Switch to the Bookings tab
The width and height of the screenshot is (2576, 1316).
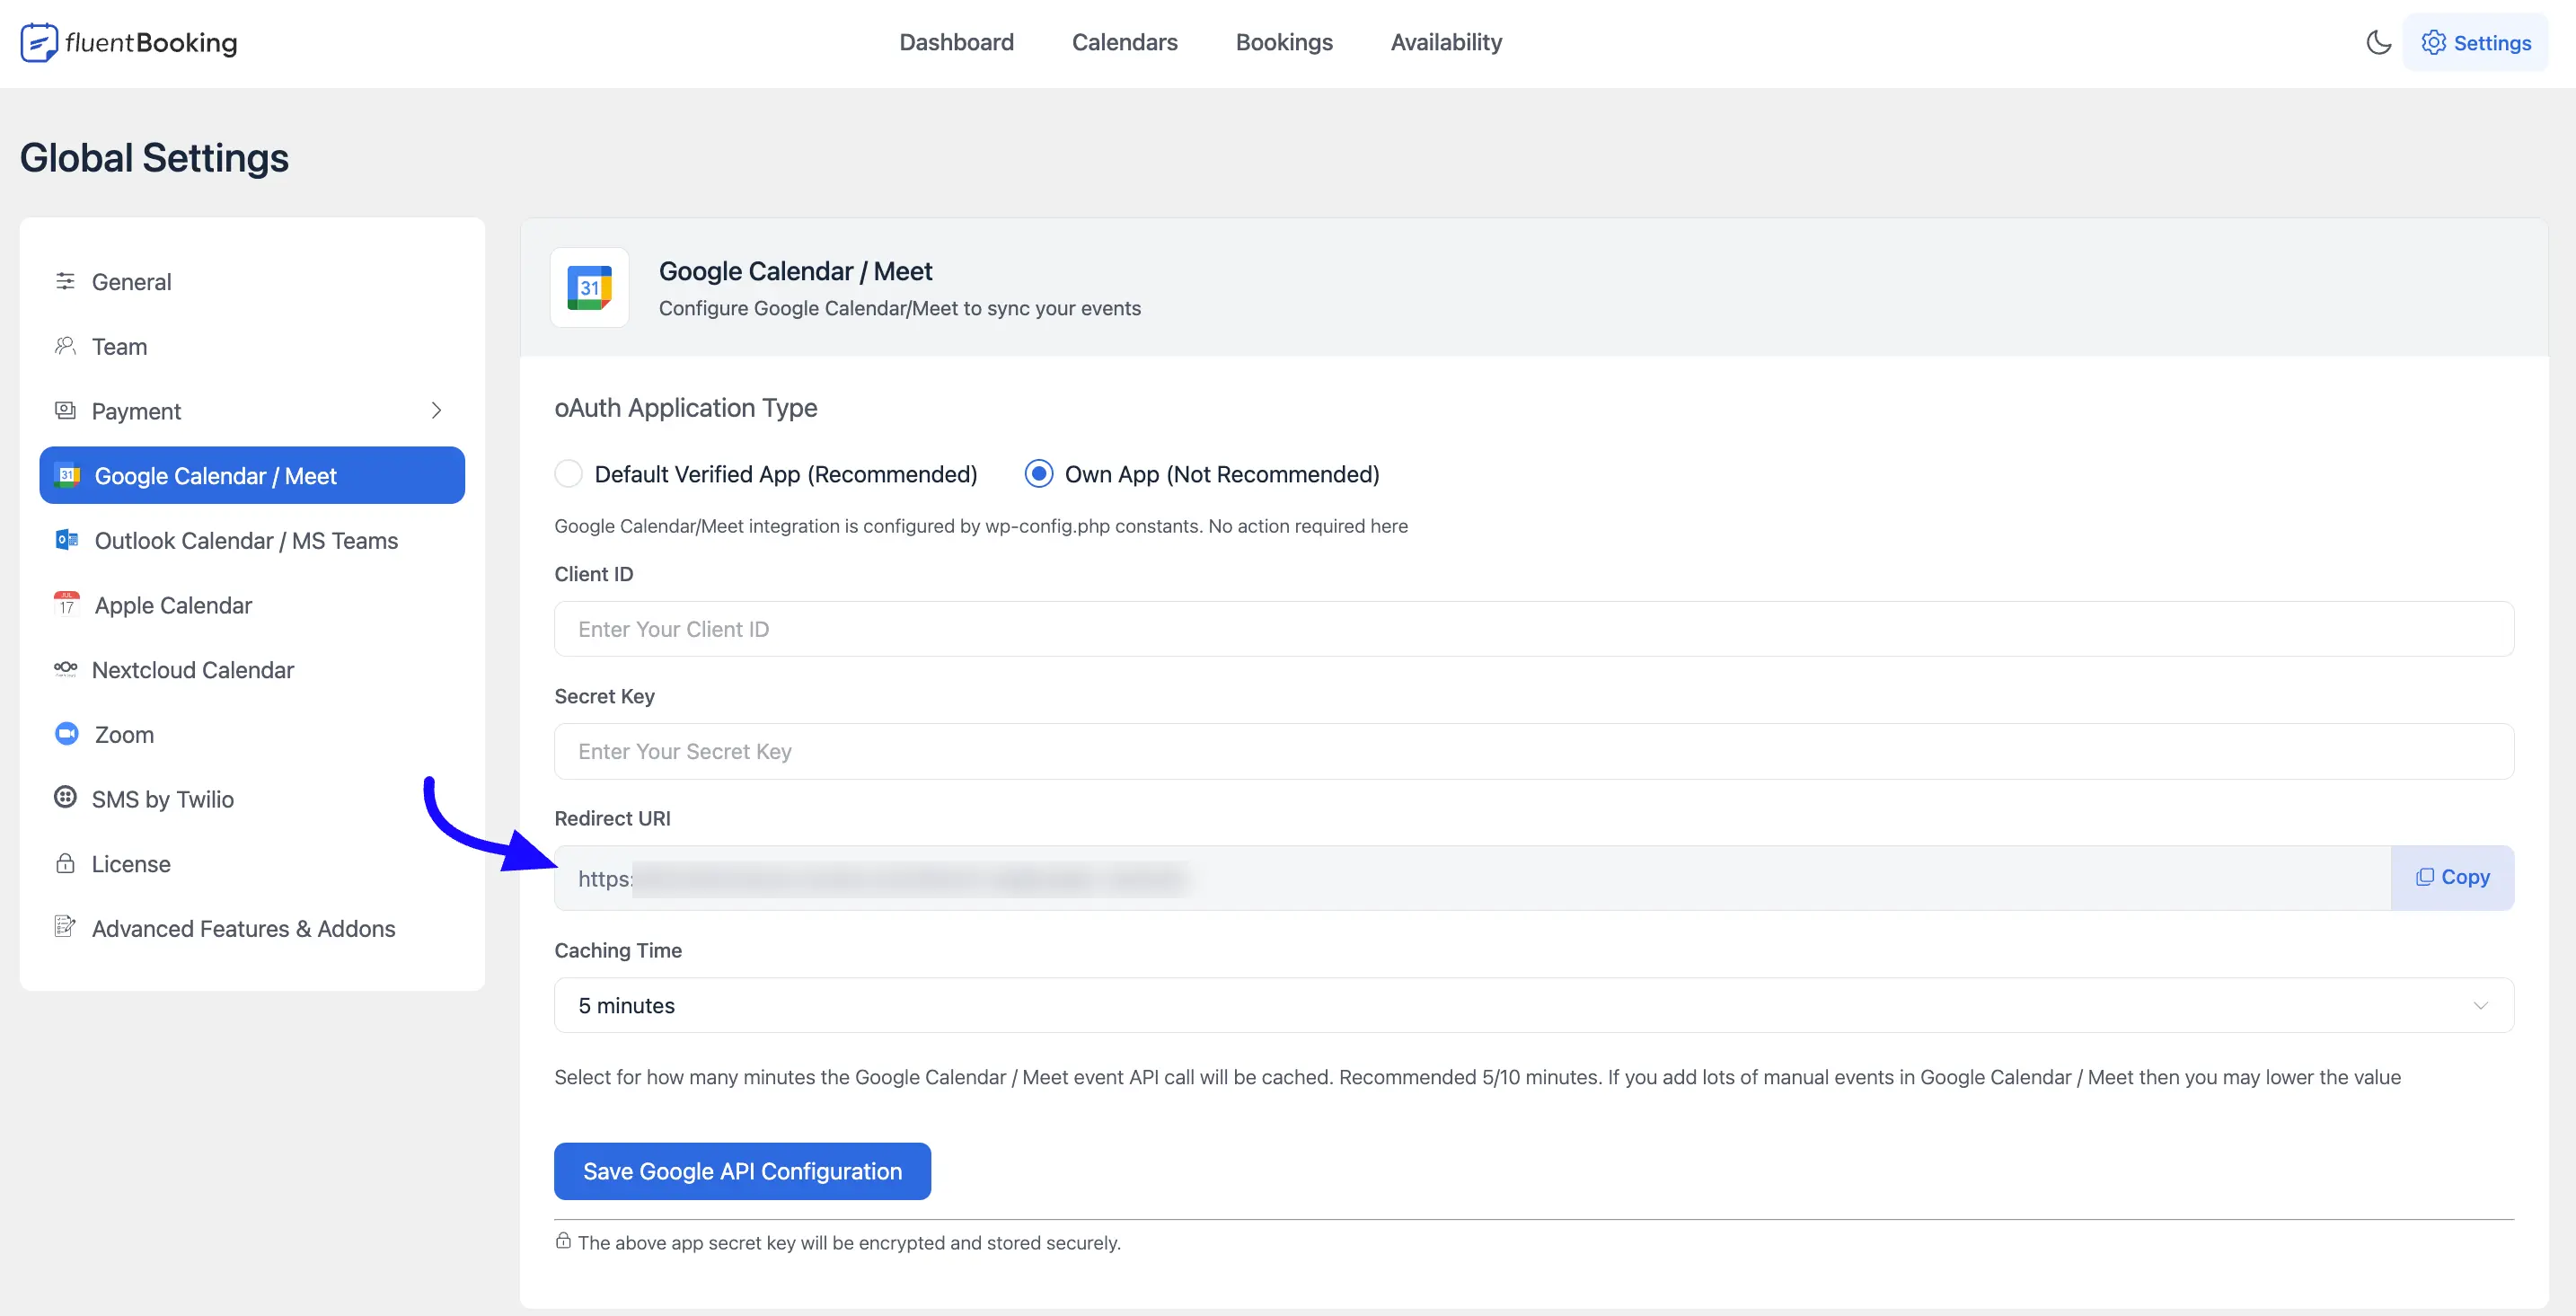point(1284,42)
